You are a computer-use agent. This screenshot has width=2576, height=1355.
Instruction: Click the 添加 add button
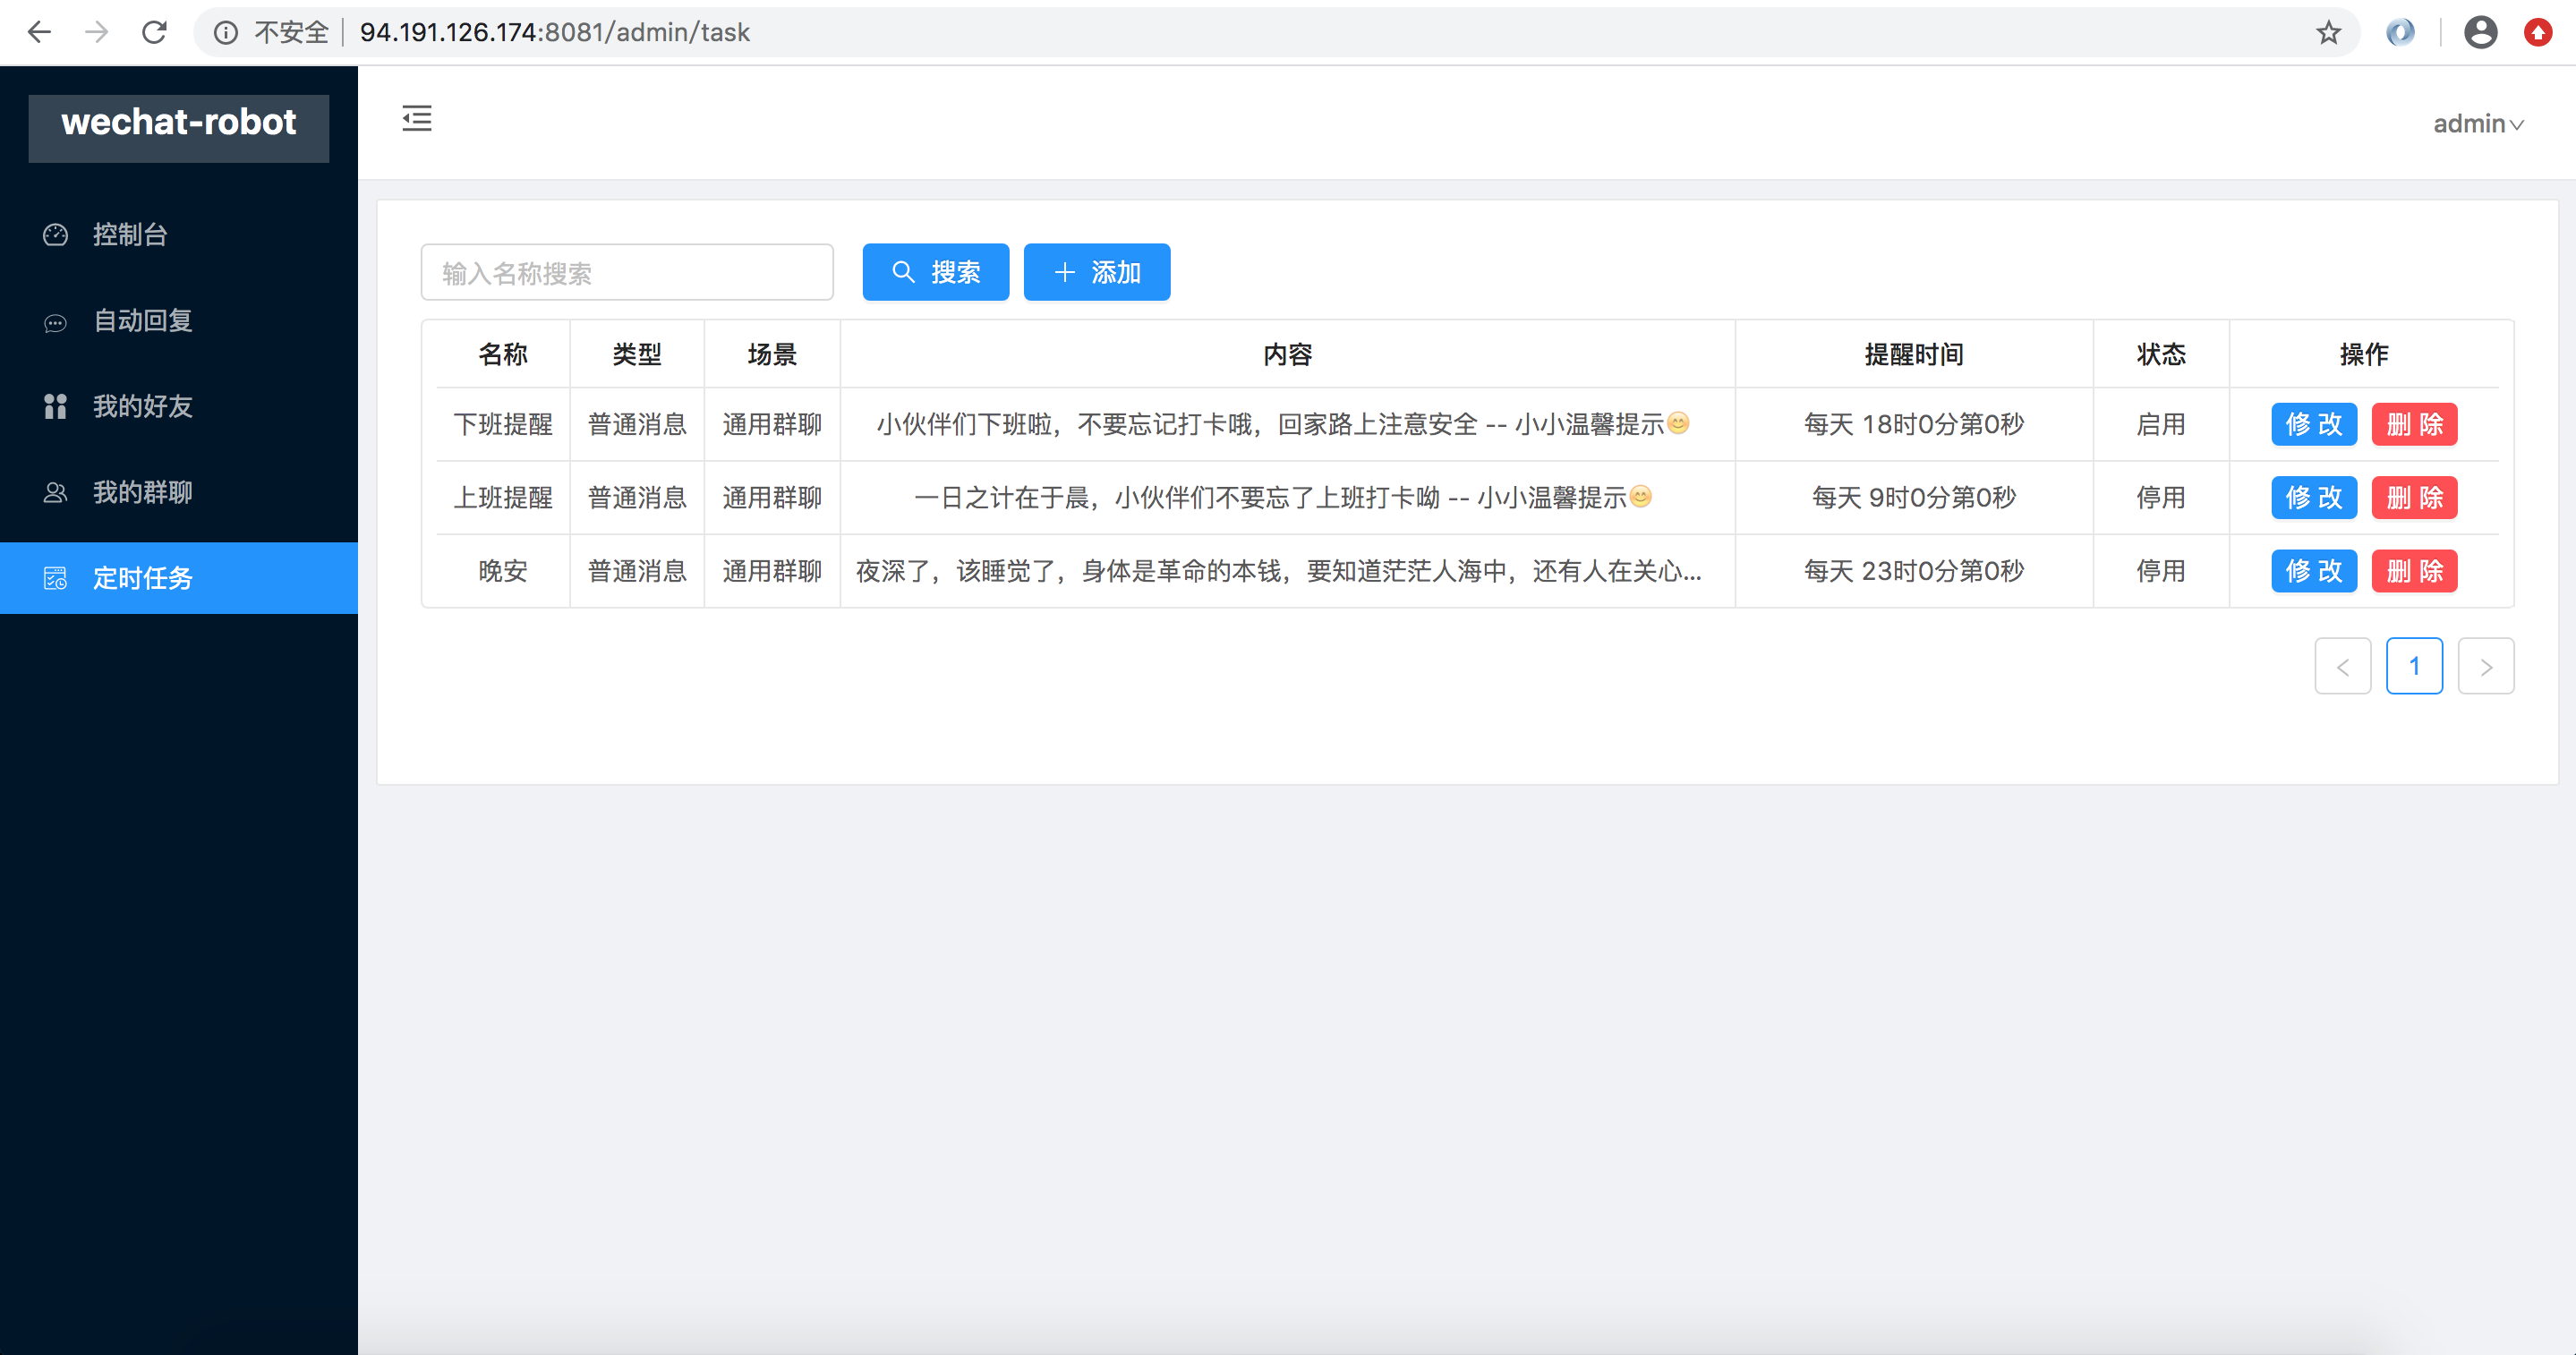pos(1096,272)
